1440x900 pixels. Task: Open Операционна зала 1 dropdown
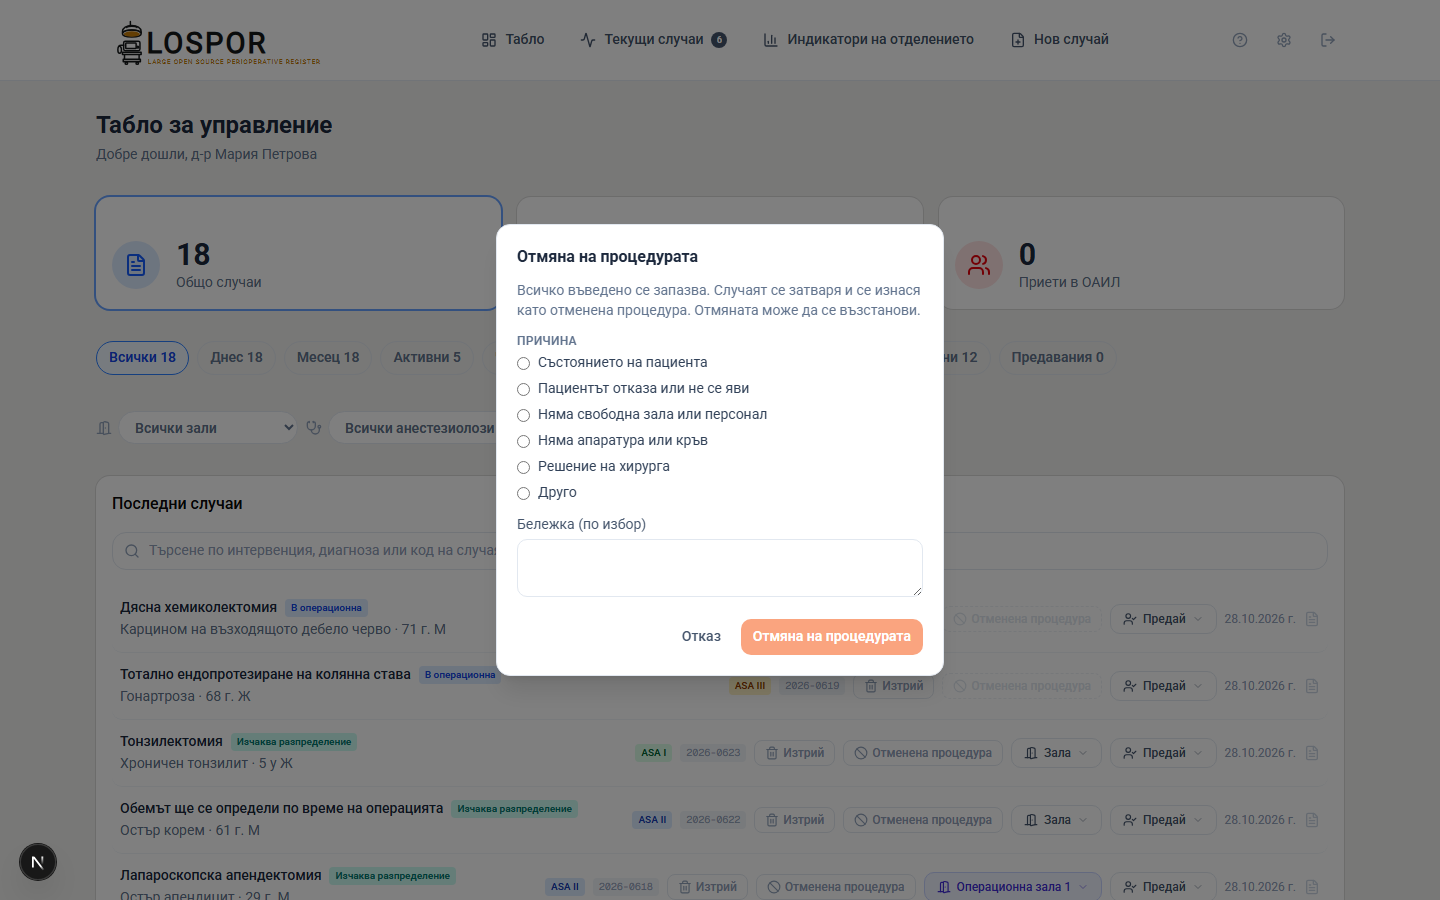(x=1013, y=887)
